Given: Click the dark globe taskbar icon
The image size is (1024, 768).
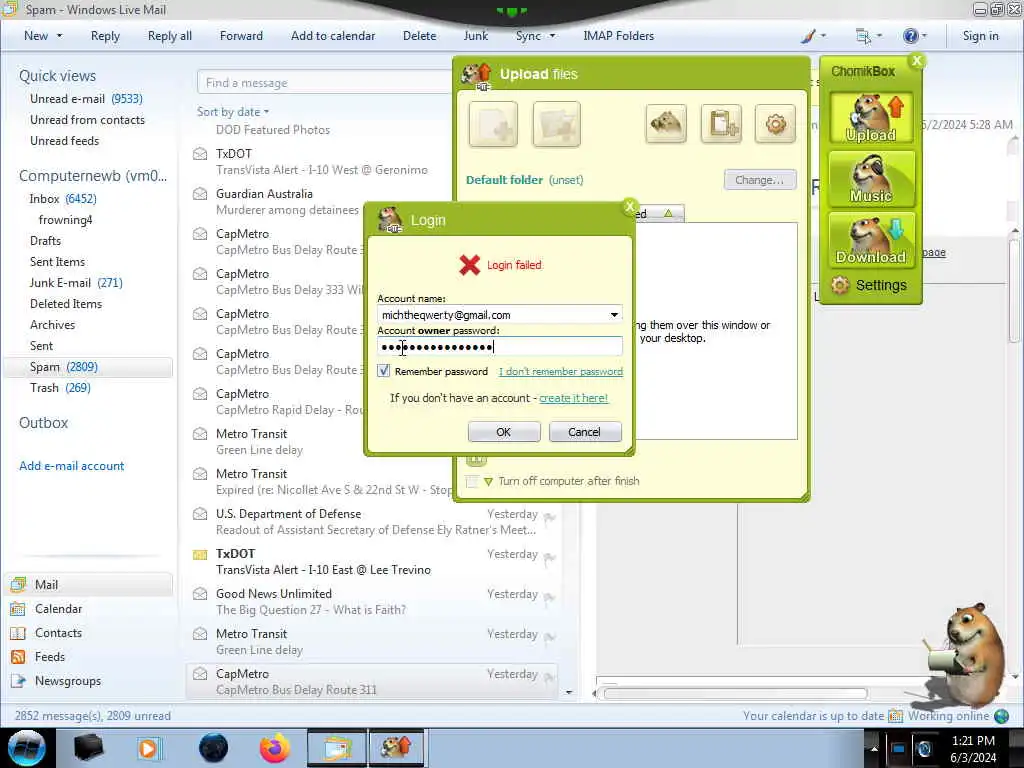Looking at the screenshot, I should [x=214, y=748].
